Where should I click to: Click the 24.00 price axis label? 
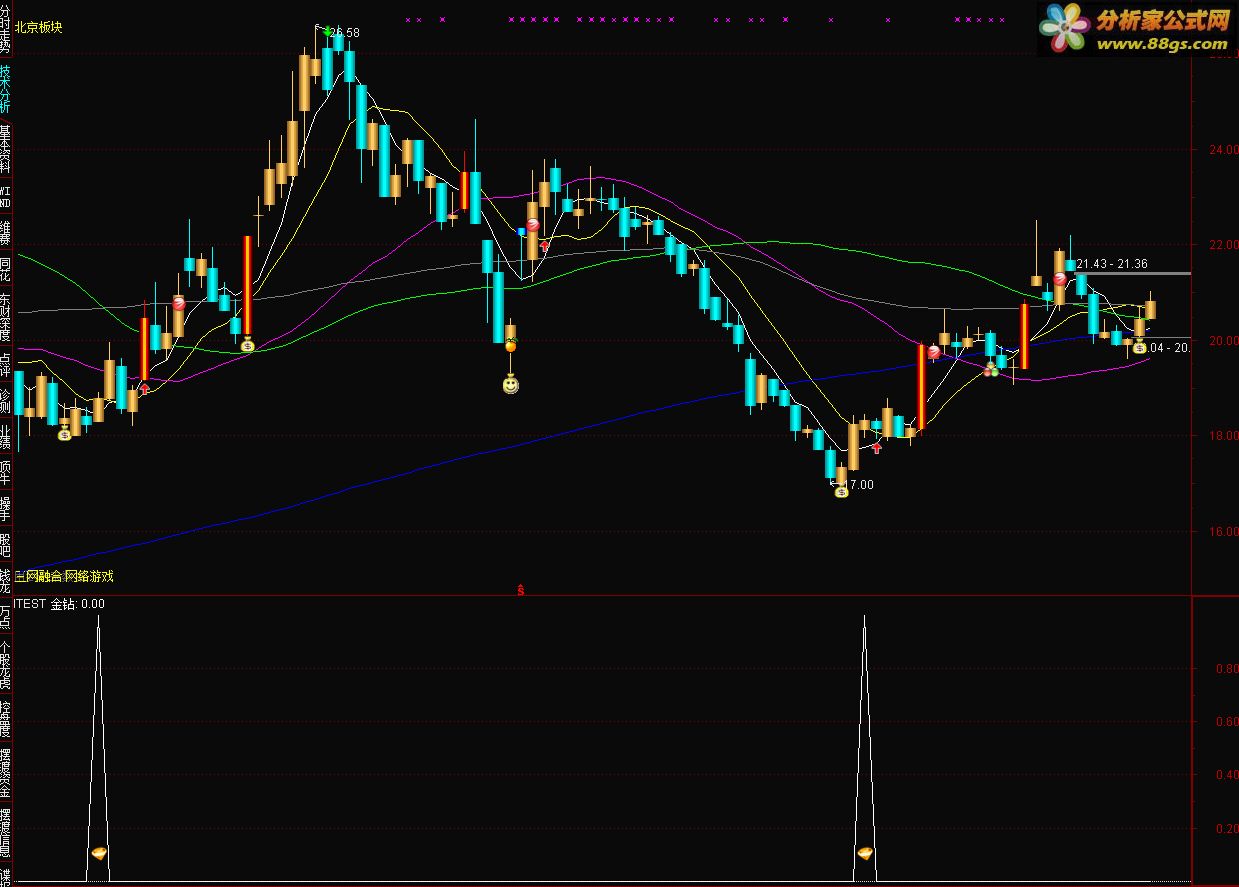(1224, 150)
